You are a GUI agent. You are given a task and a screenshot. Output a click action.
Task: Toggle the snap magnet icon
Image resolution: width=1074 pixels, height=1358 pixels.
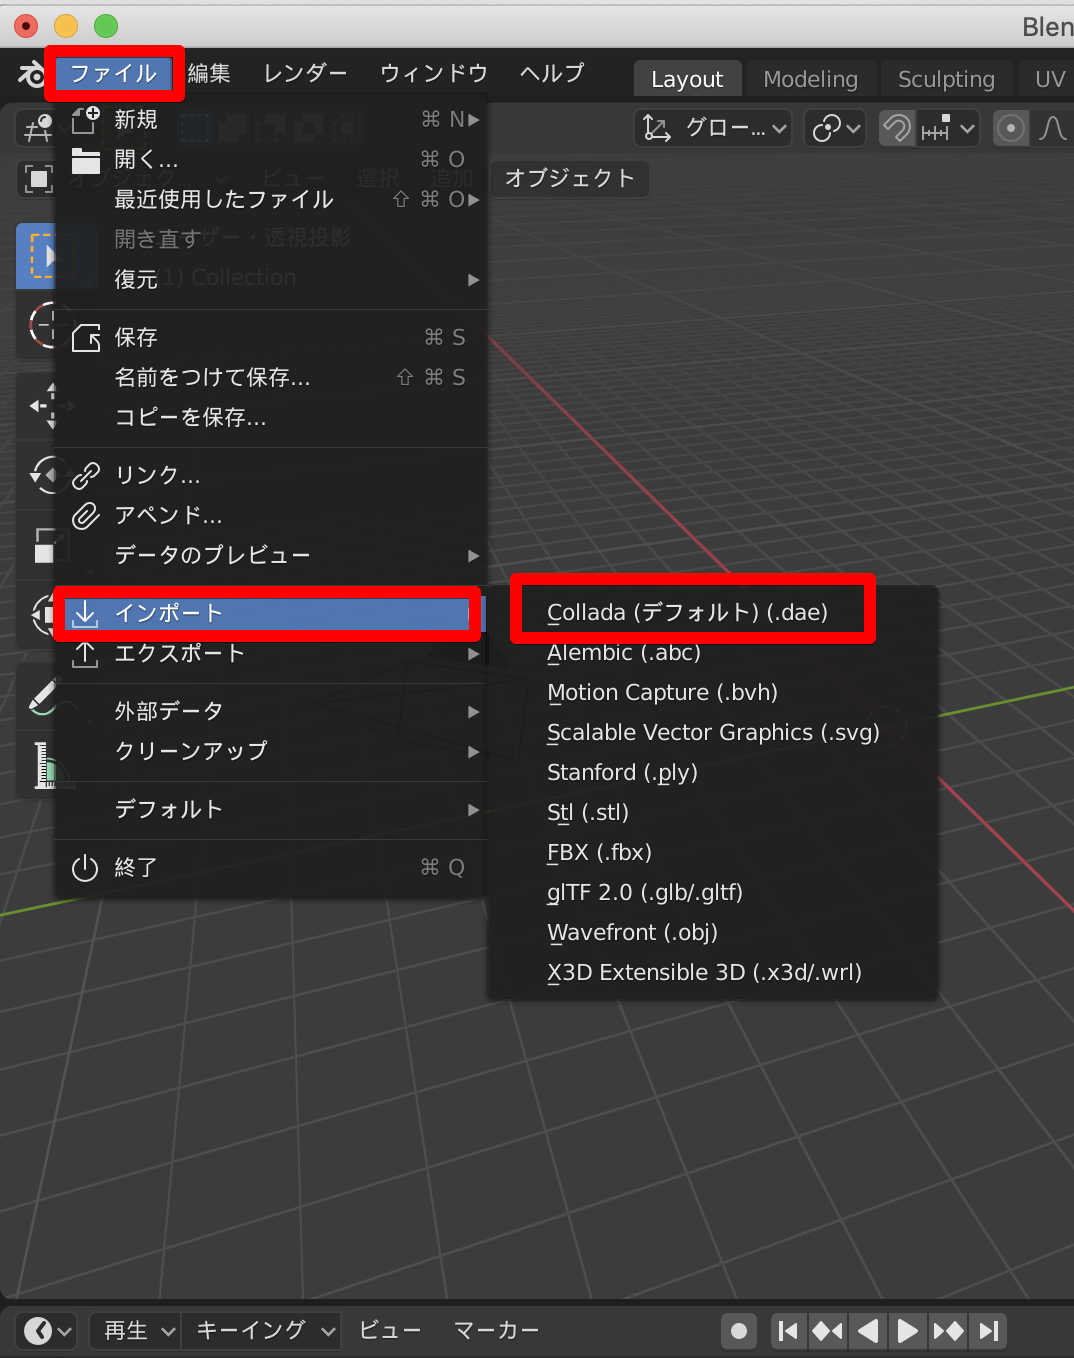(896, 128)
